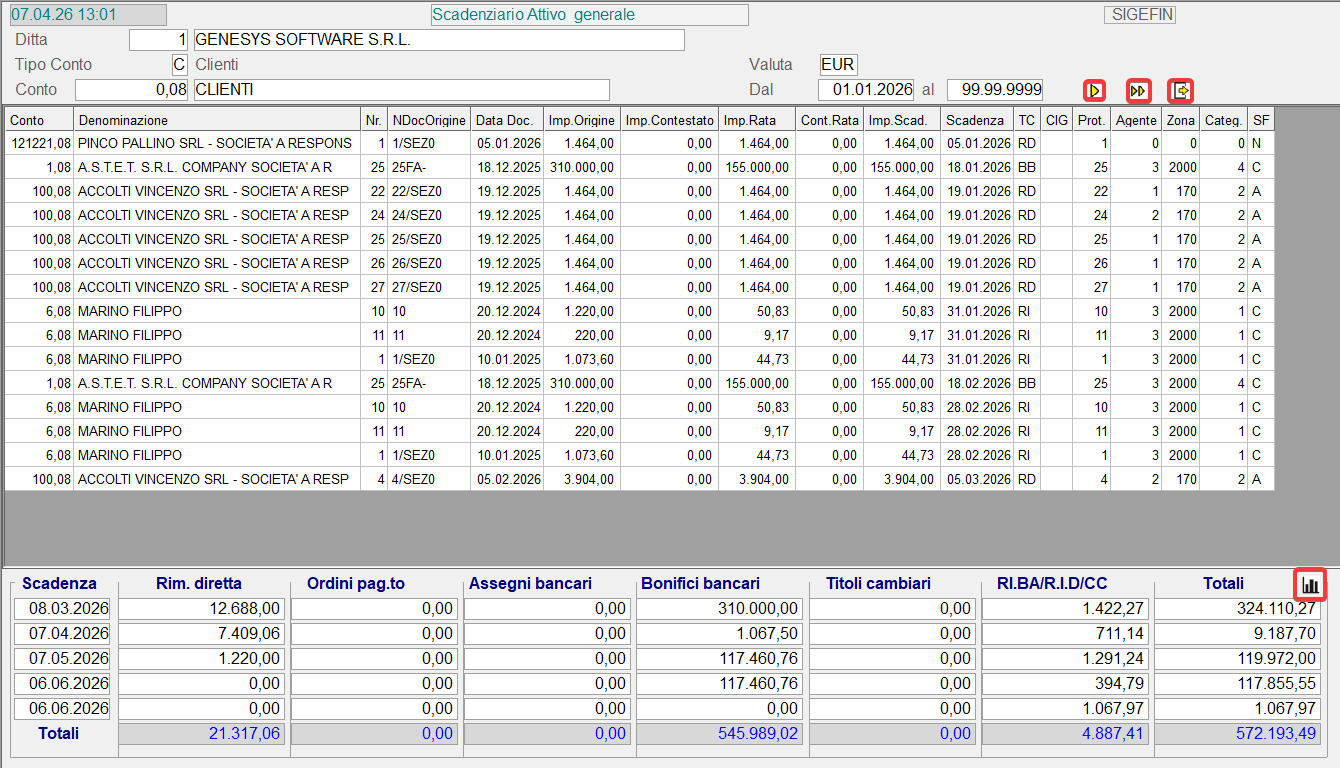Click the Agente column header
Viewport: 1340px width, 768px height.
tap(1136, 120)
